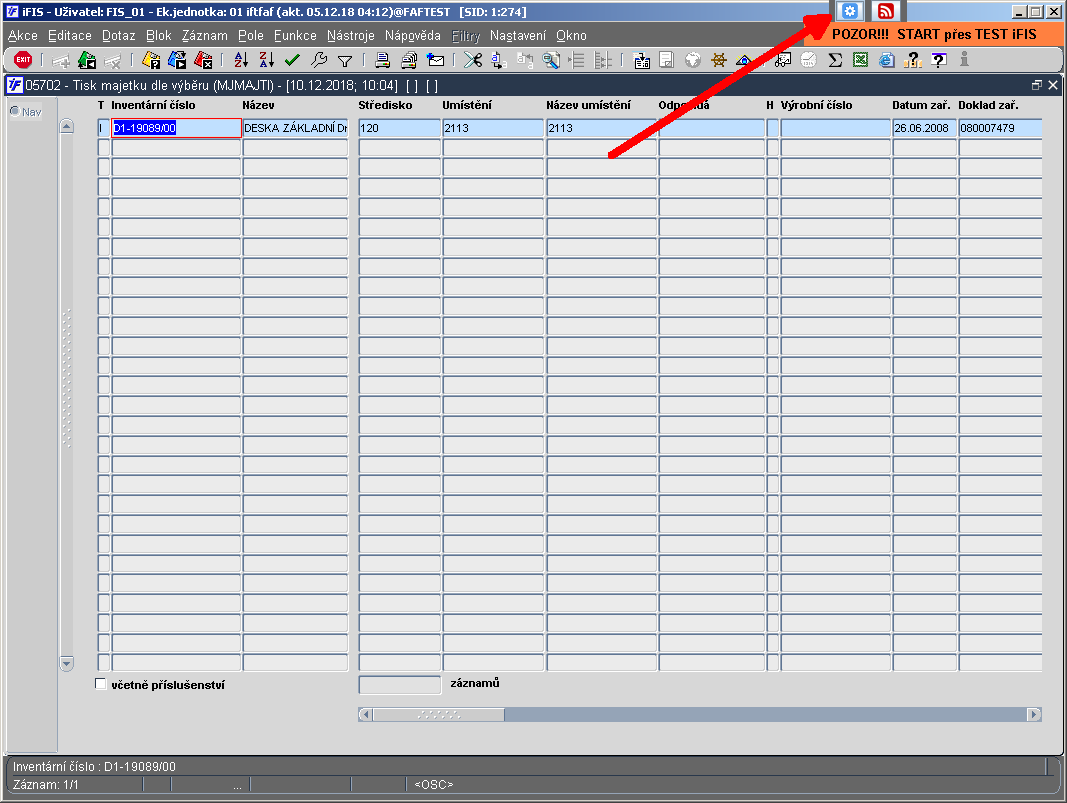Click the horizontal scrollbar thumb
The image size is (1067, 803).
click(439, 715)
